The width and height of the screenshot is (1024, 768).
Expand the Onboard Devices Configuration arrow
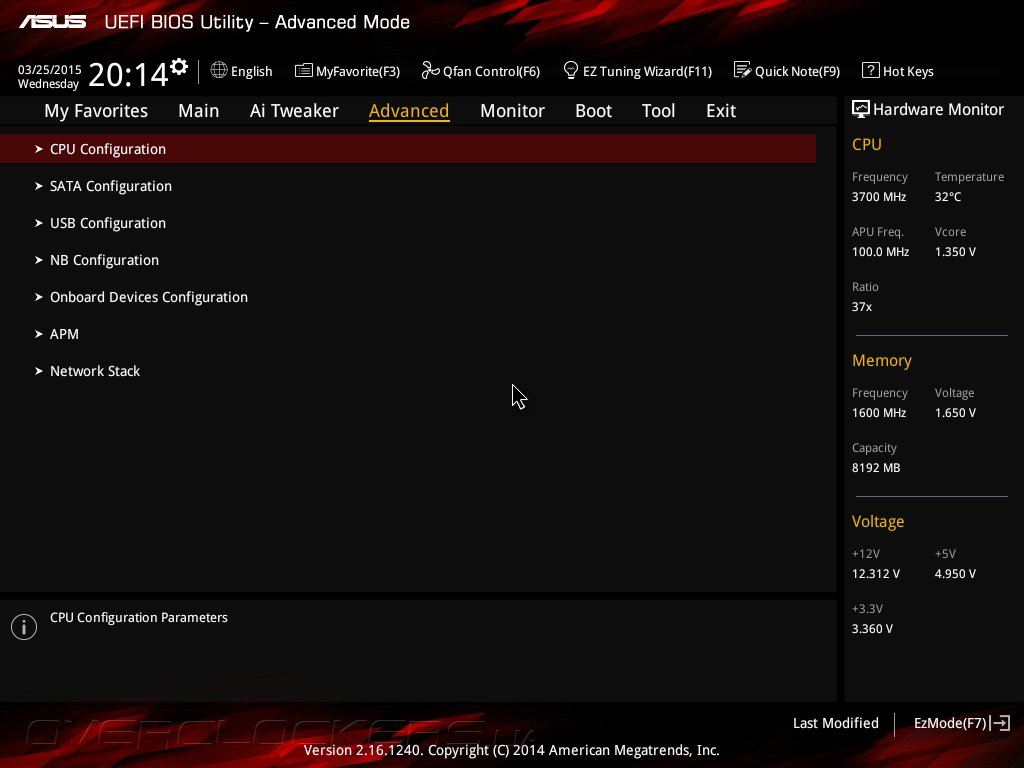pos(39,297)
